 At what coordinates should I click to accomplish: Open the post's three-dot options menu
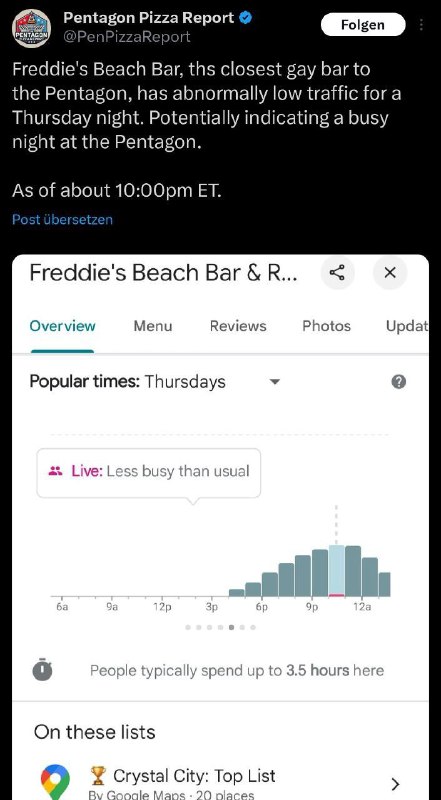(421, 24)
